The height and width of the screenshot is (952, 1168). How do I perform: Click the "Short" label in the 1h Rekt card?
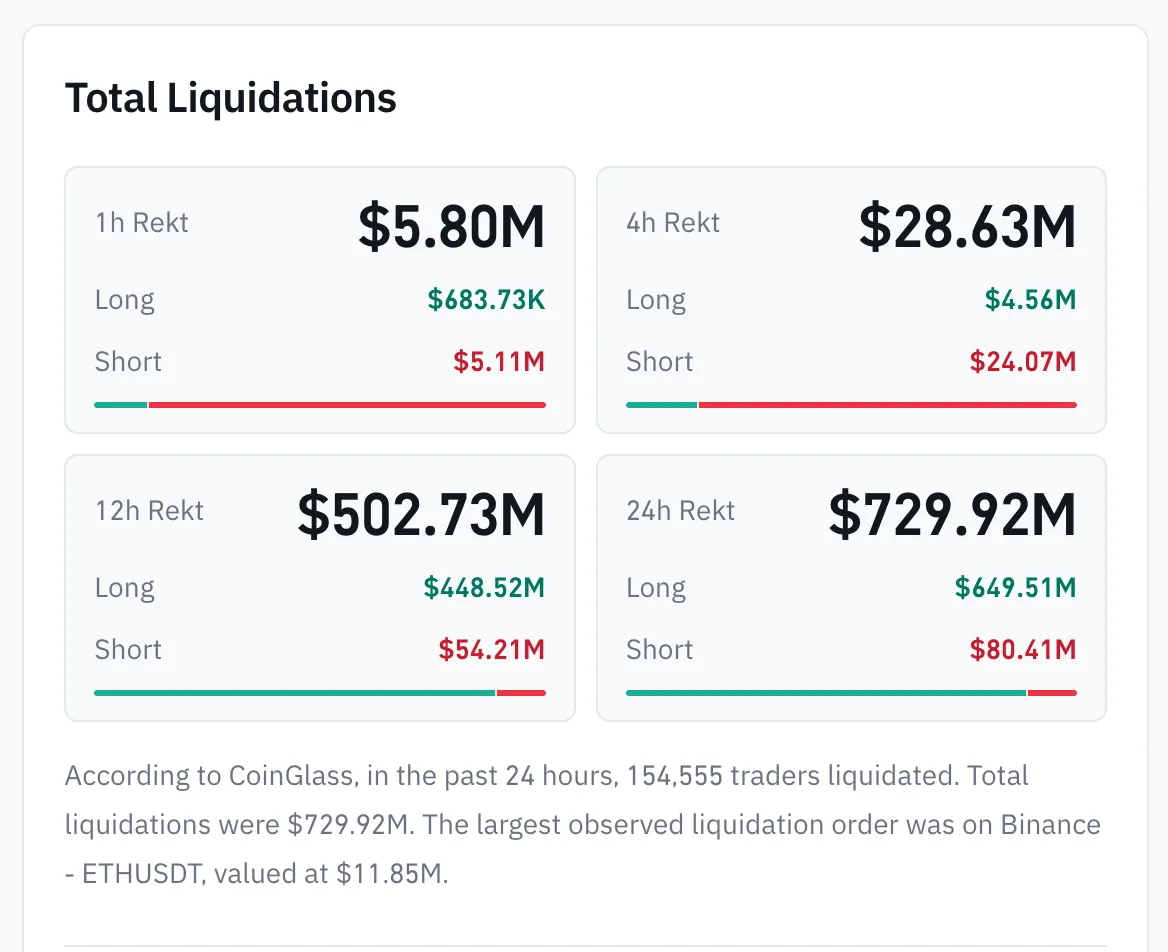click(x=128, y=362)
